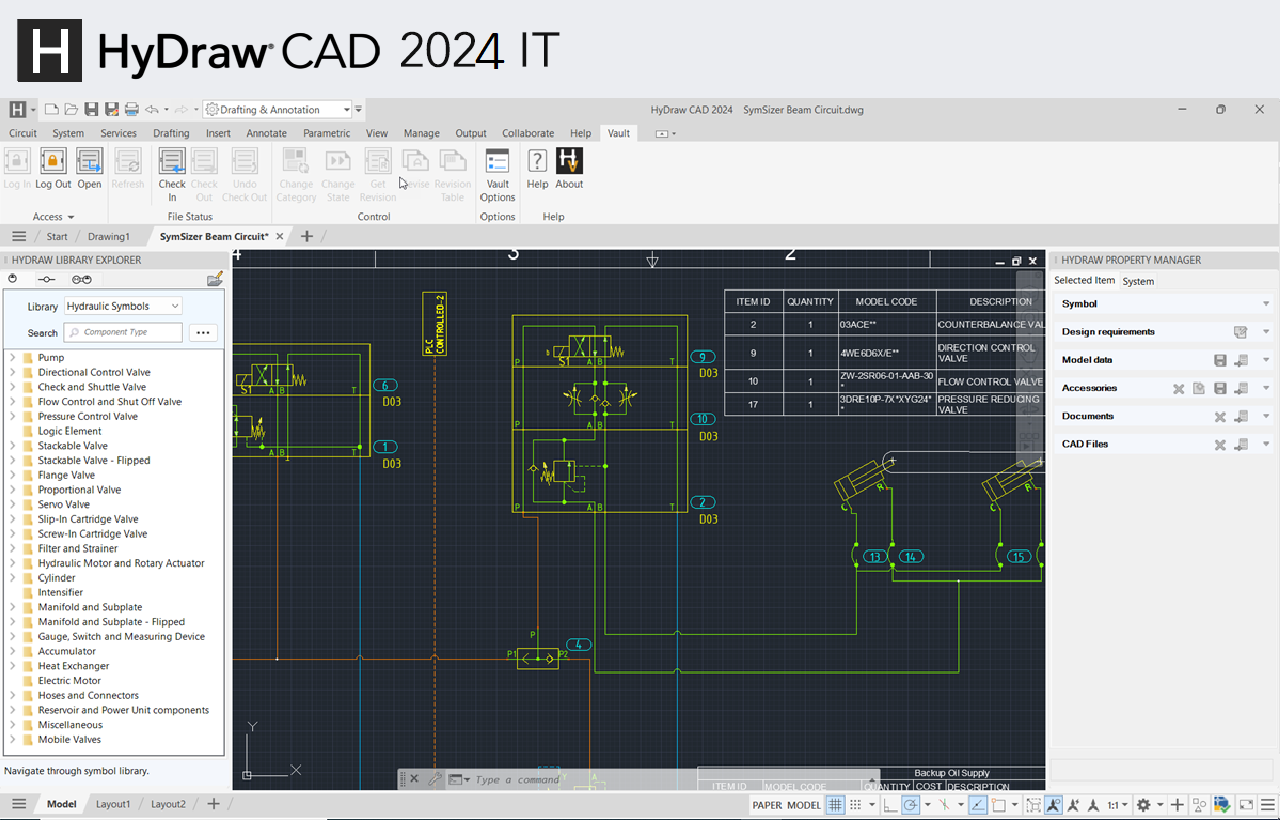Save drawing via quick access save icon

pyautogui.click(x=91, y=109)
